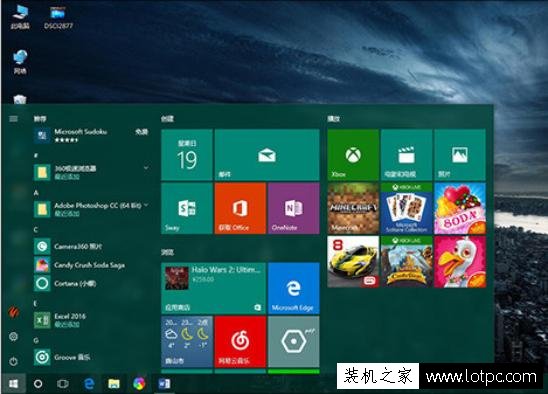This screenshot has width=548, height=394.
Task: Select the Recycle Bin desktop icon
Action: click(x=20, y=99)
